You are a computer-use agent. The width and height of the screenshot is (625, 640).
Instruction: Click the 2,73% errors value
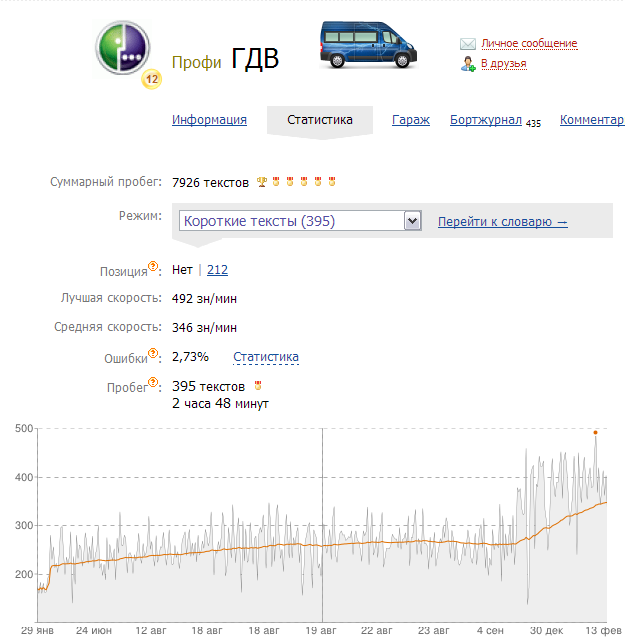190,357
